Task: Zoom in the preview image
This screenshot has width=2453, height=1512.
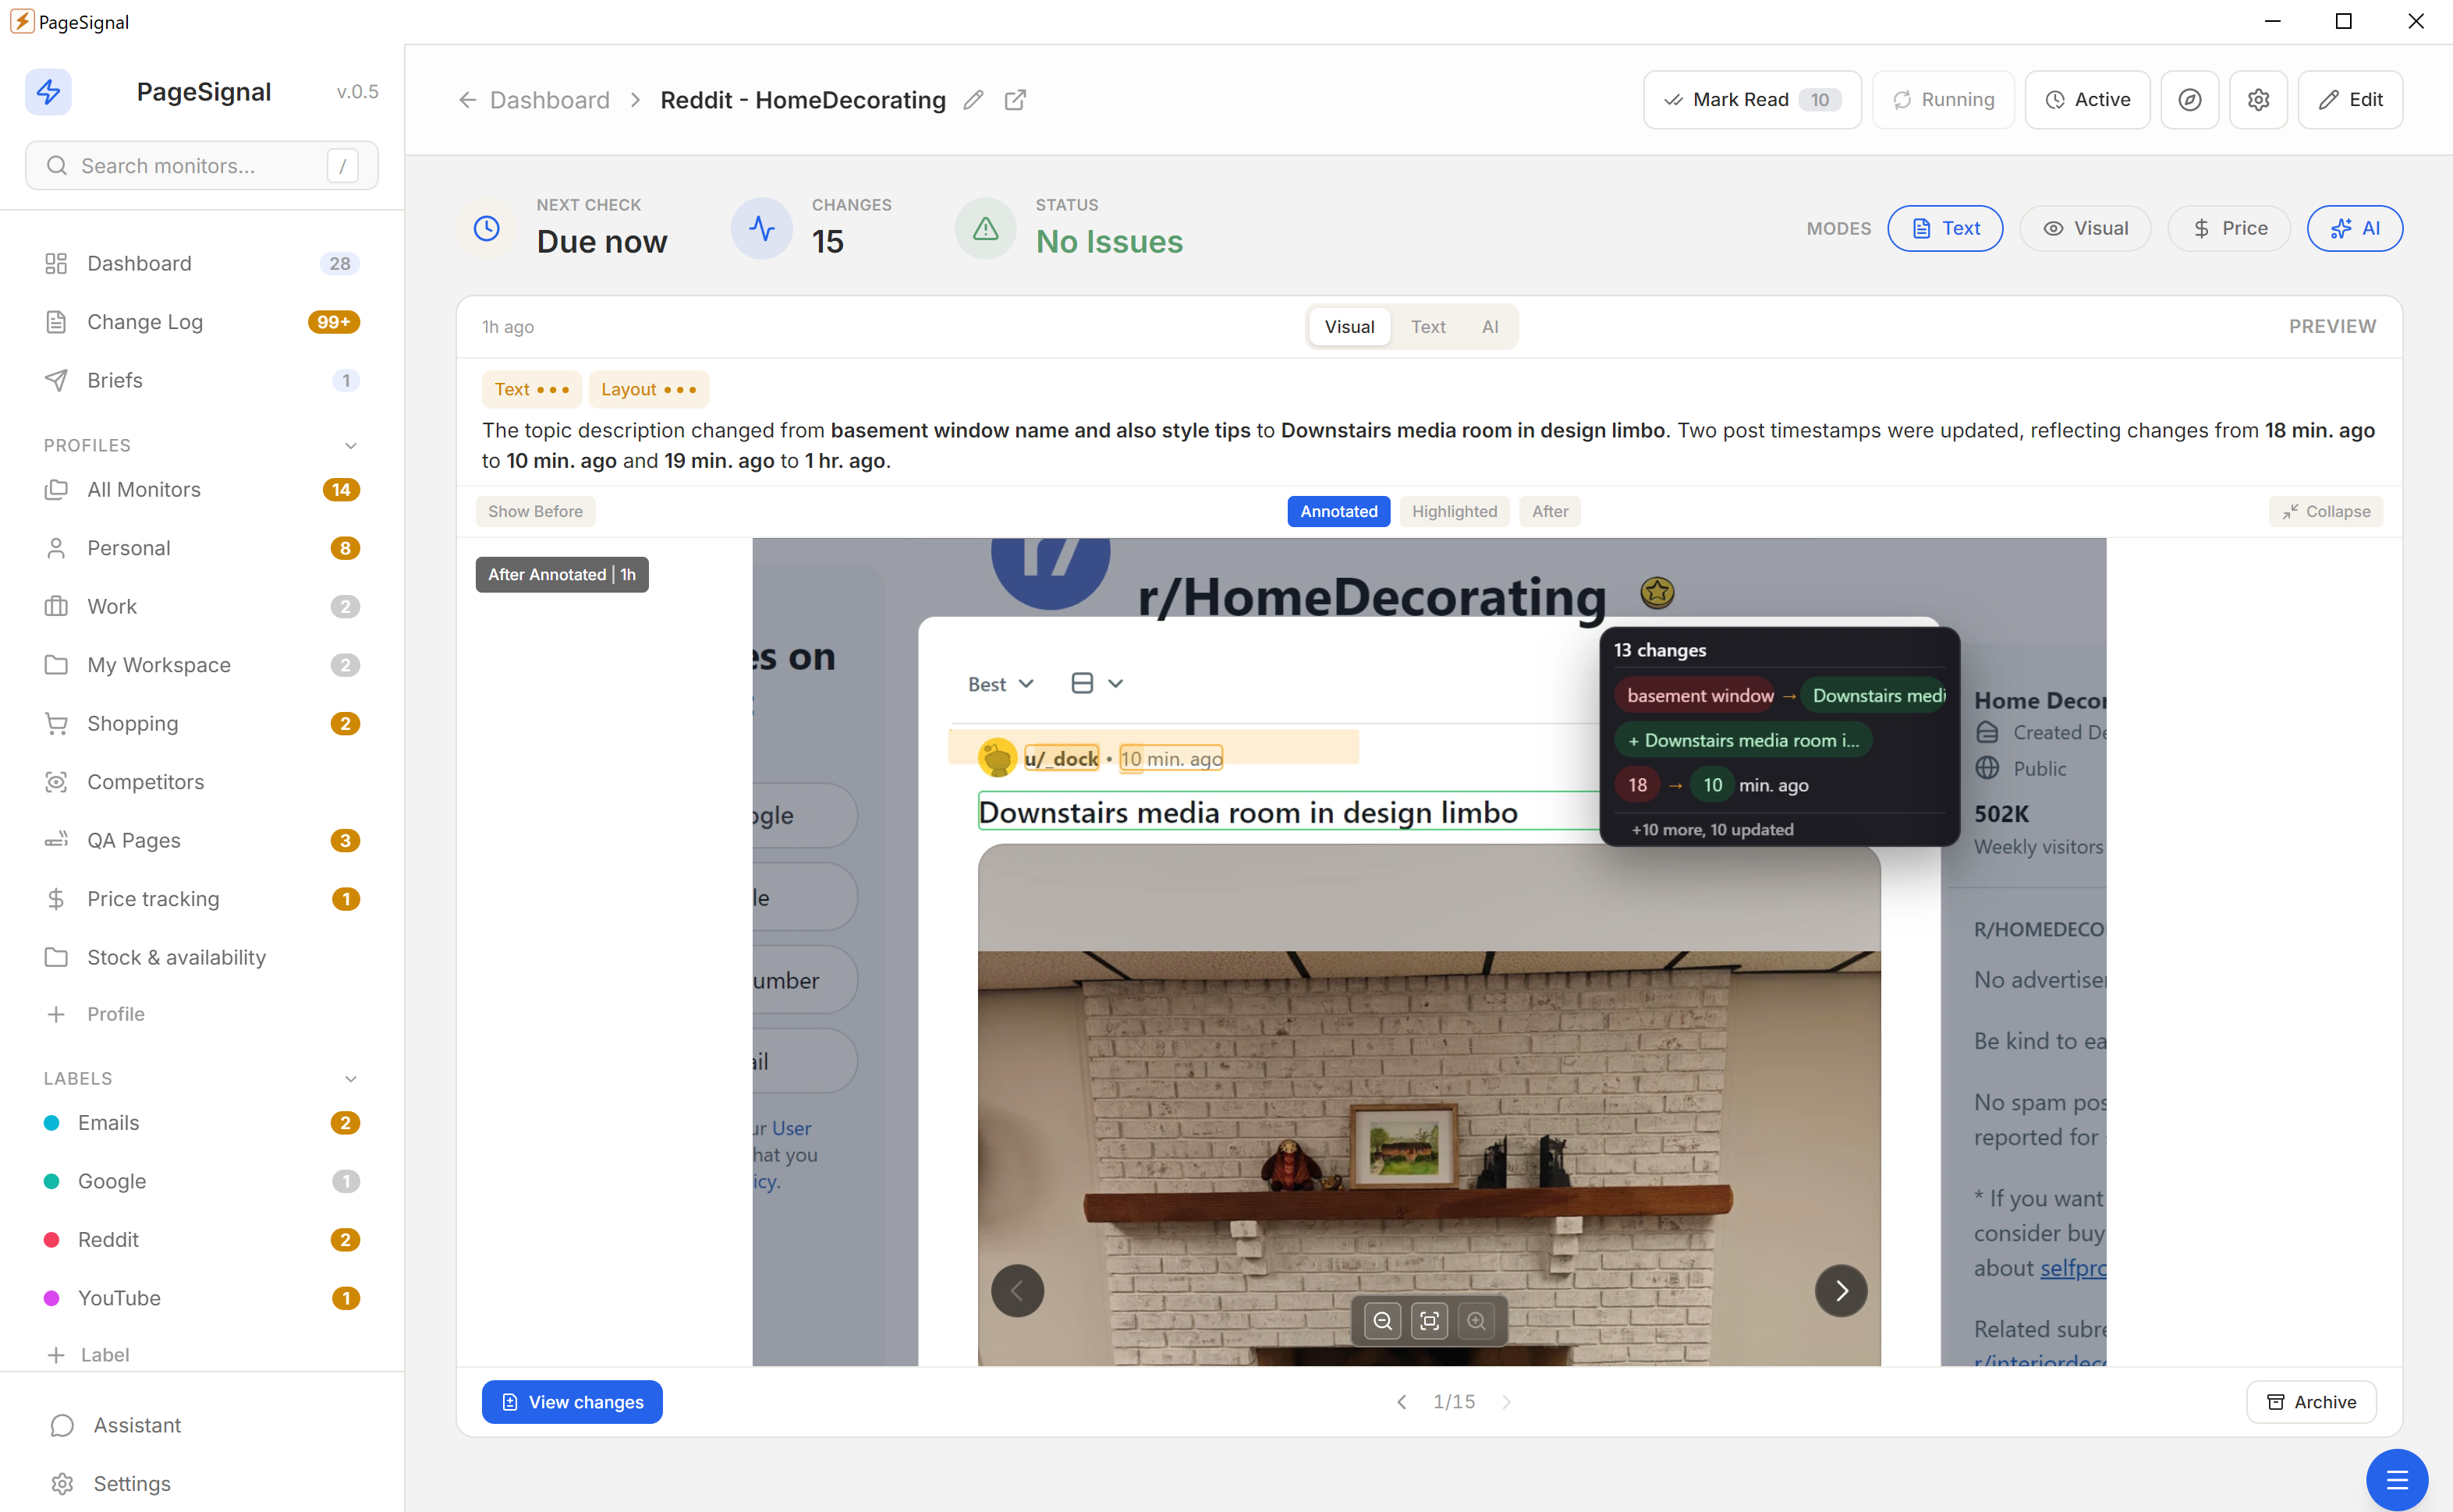Action: 1476,1321
